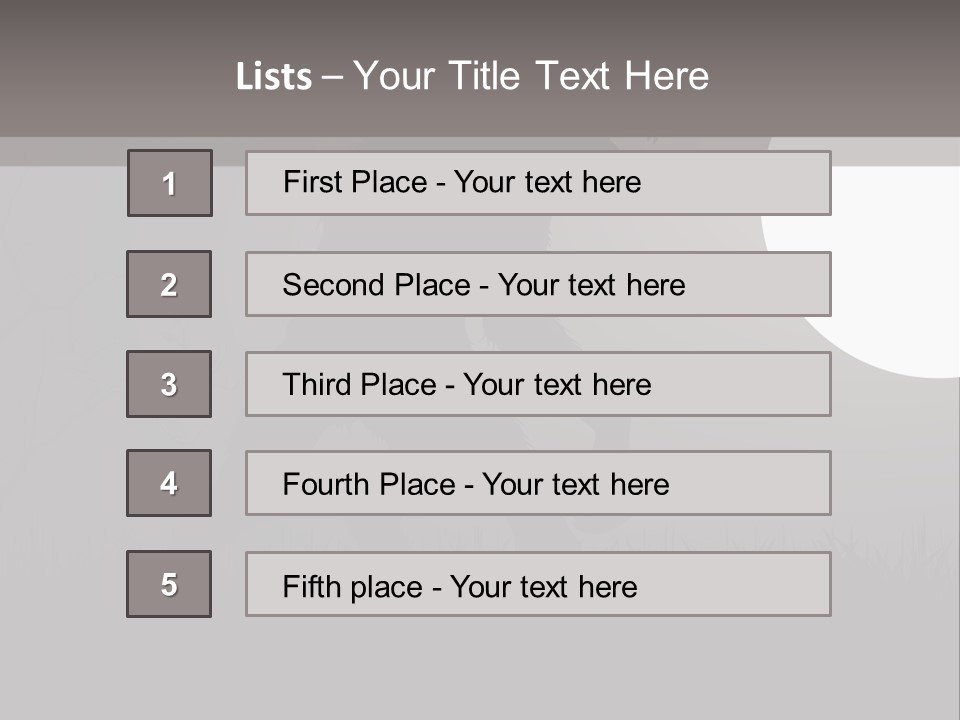This screenshot has height=720, width=960.
Task: Click the Your Title Text Here phrase
Action: (x=531, y=77)
